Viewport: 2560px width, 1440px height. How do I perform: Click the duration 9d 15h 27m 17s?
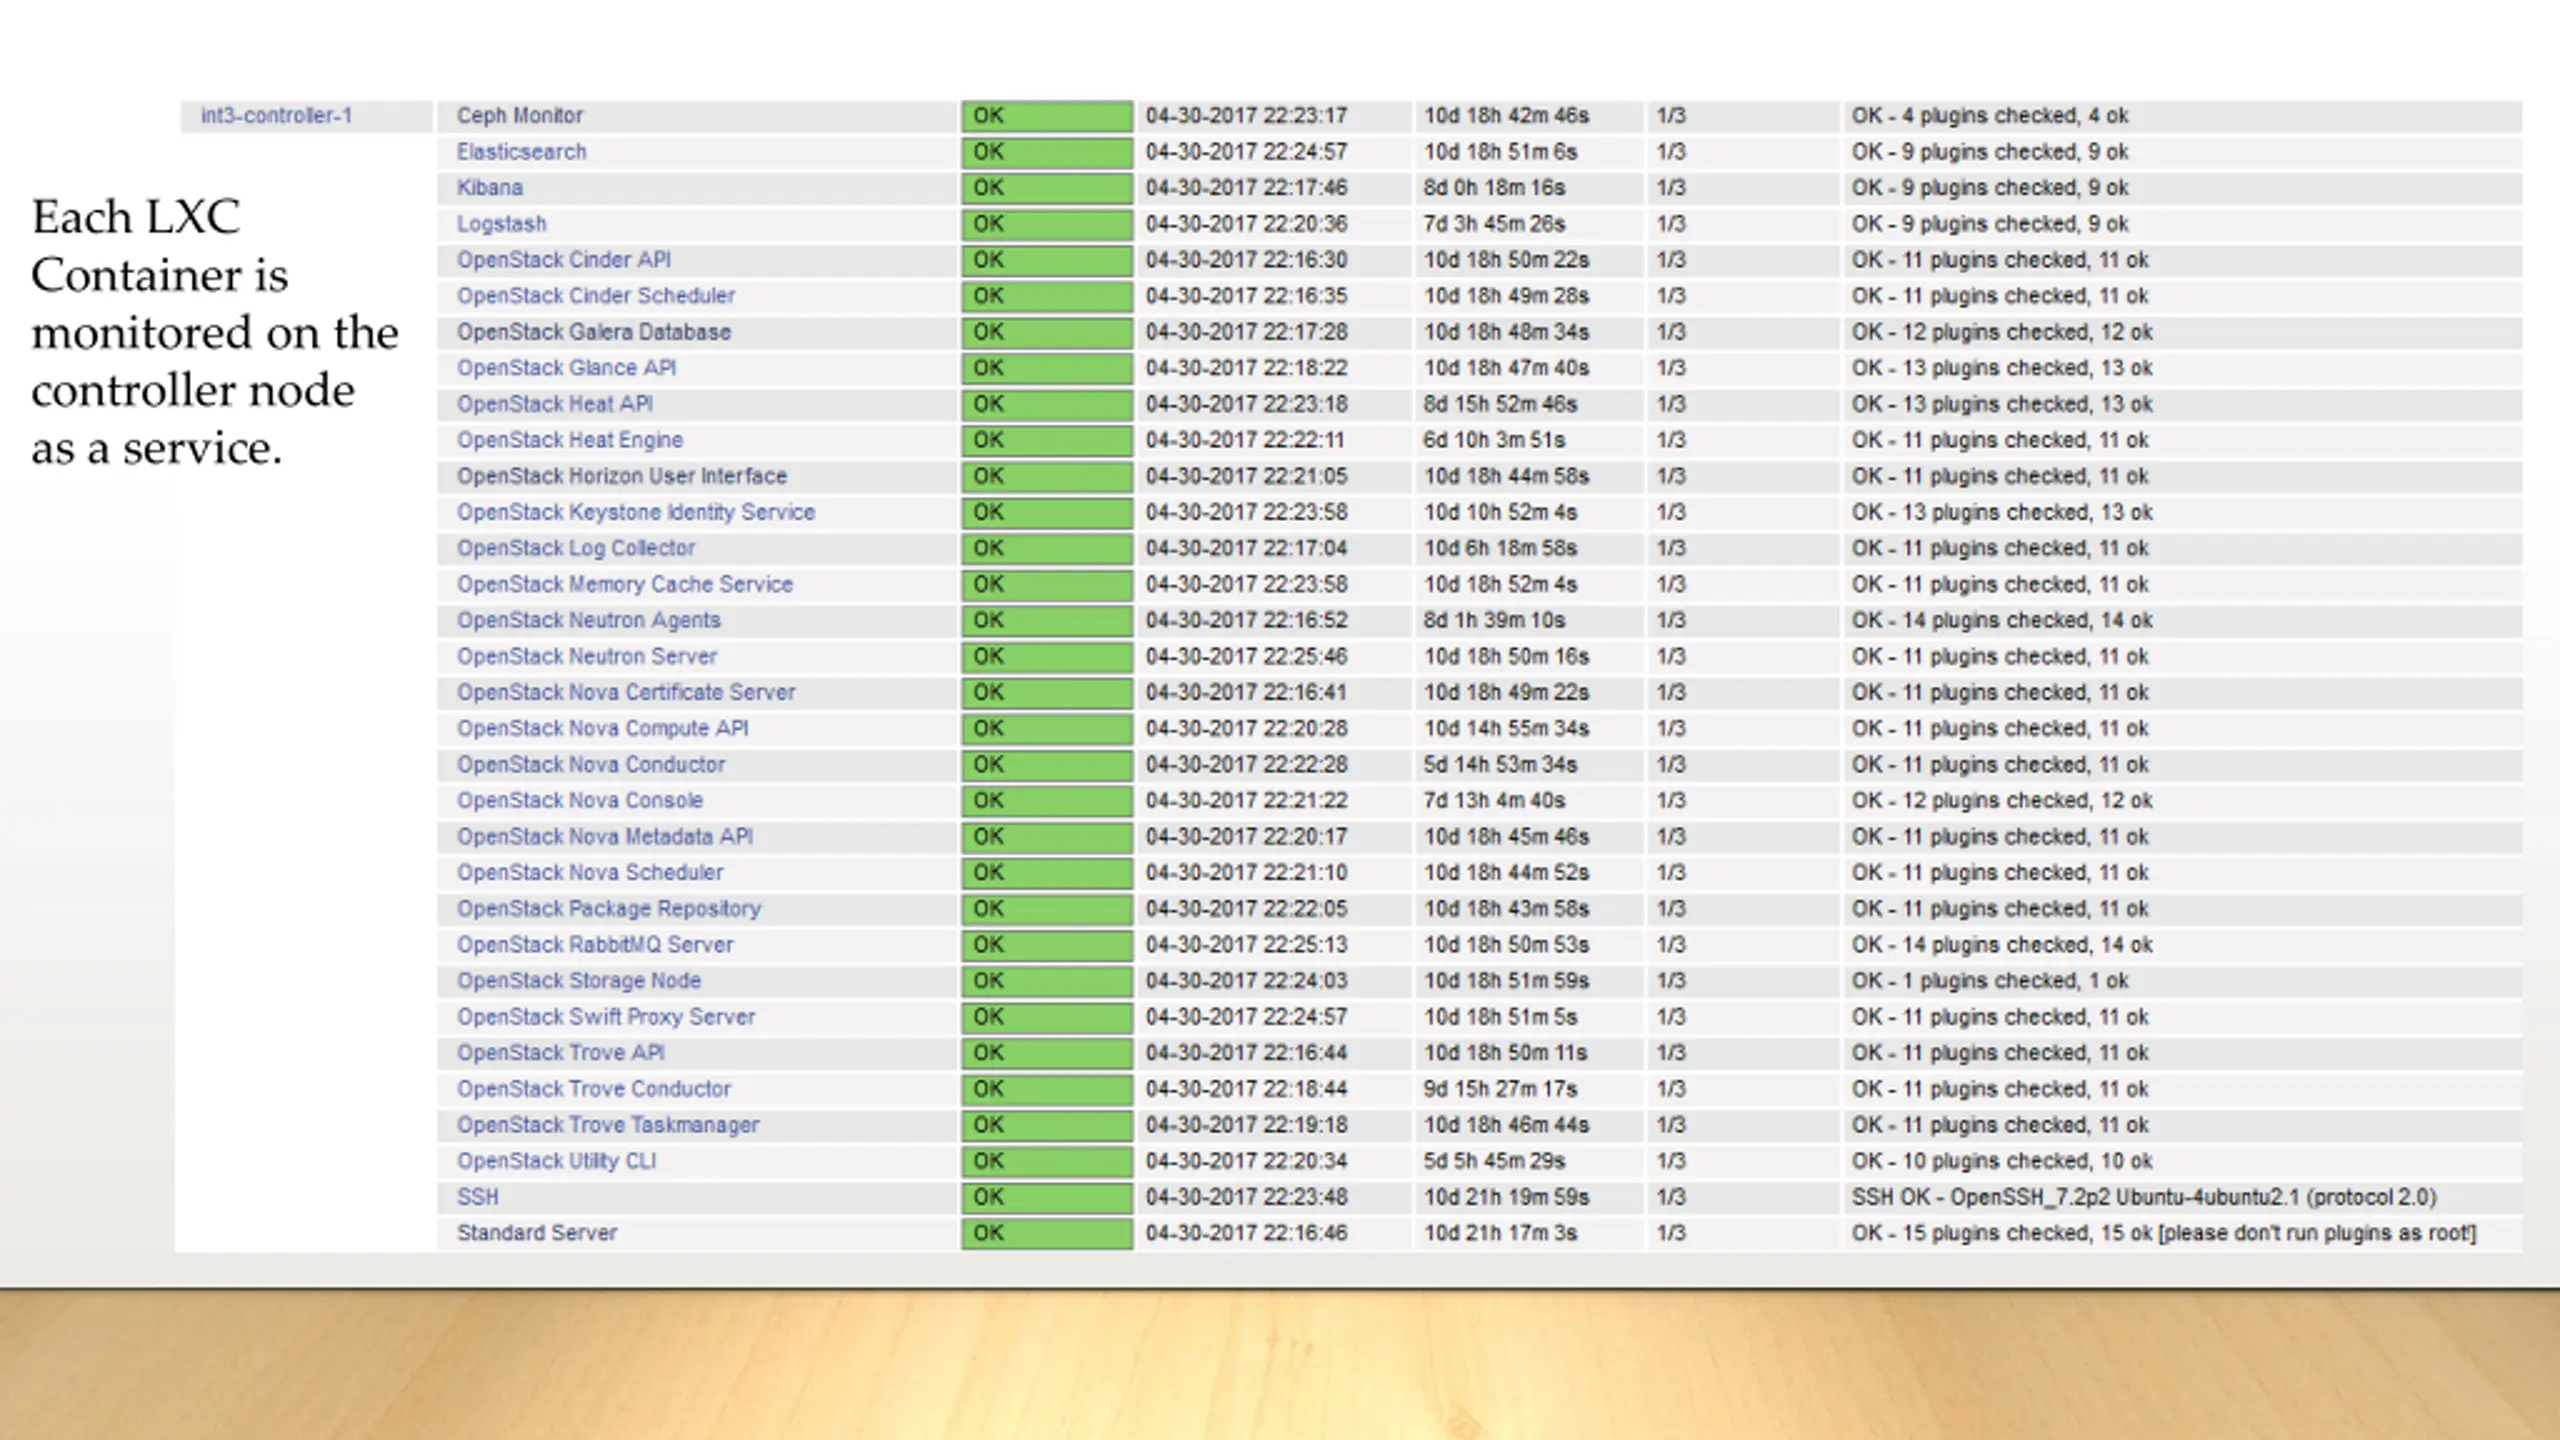tap(1500, 1089)
